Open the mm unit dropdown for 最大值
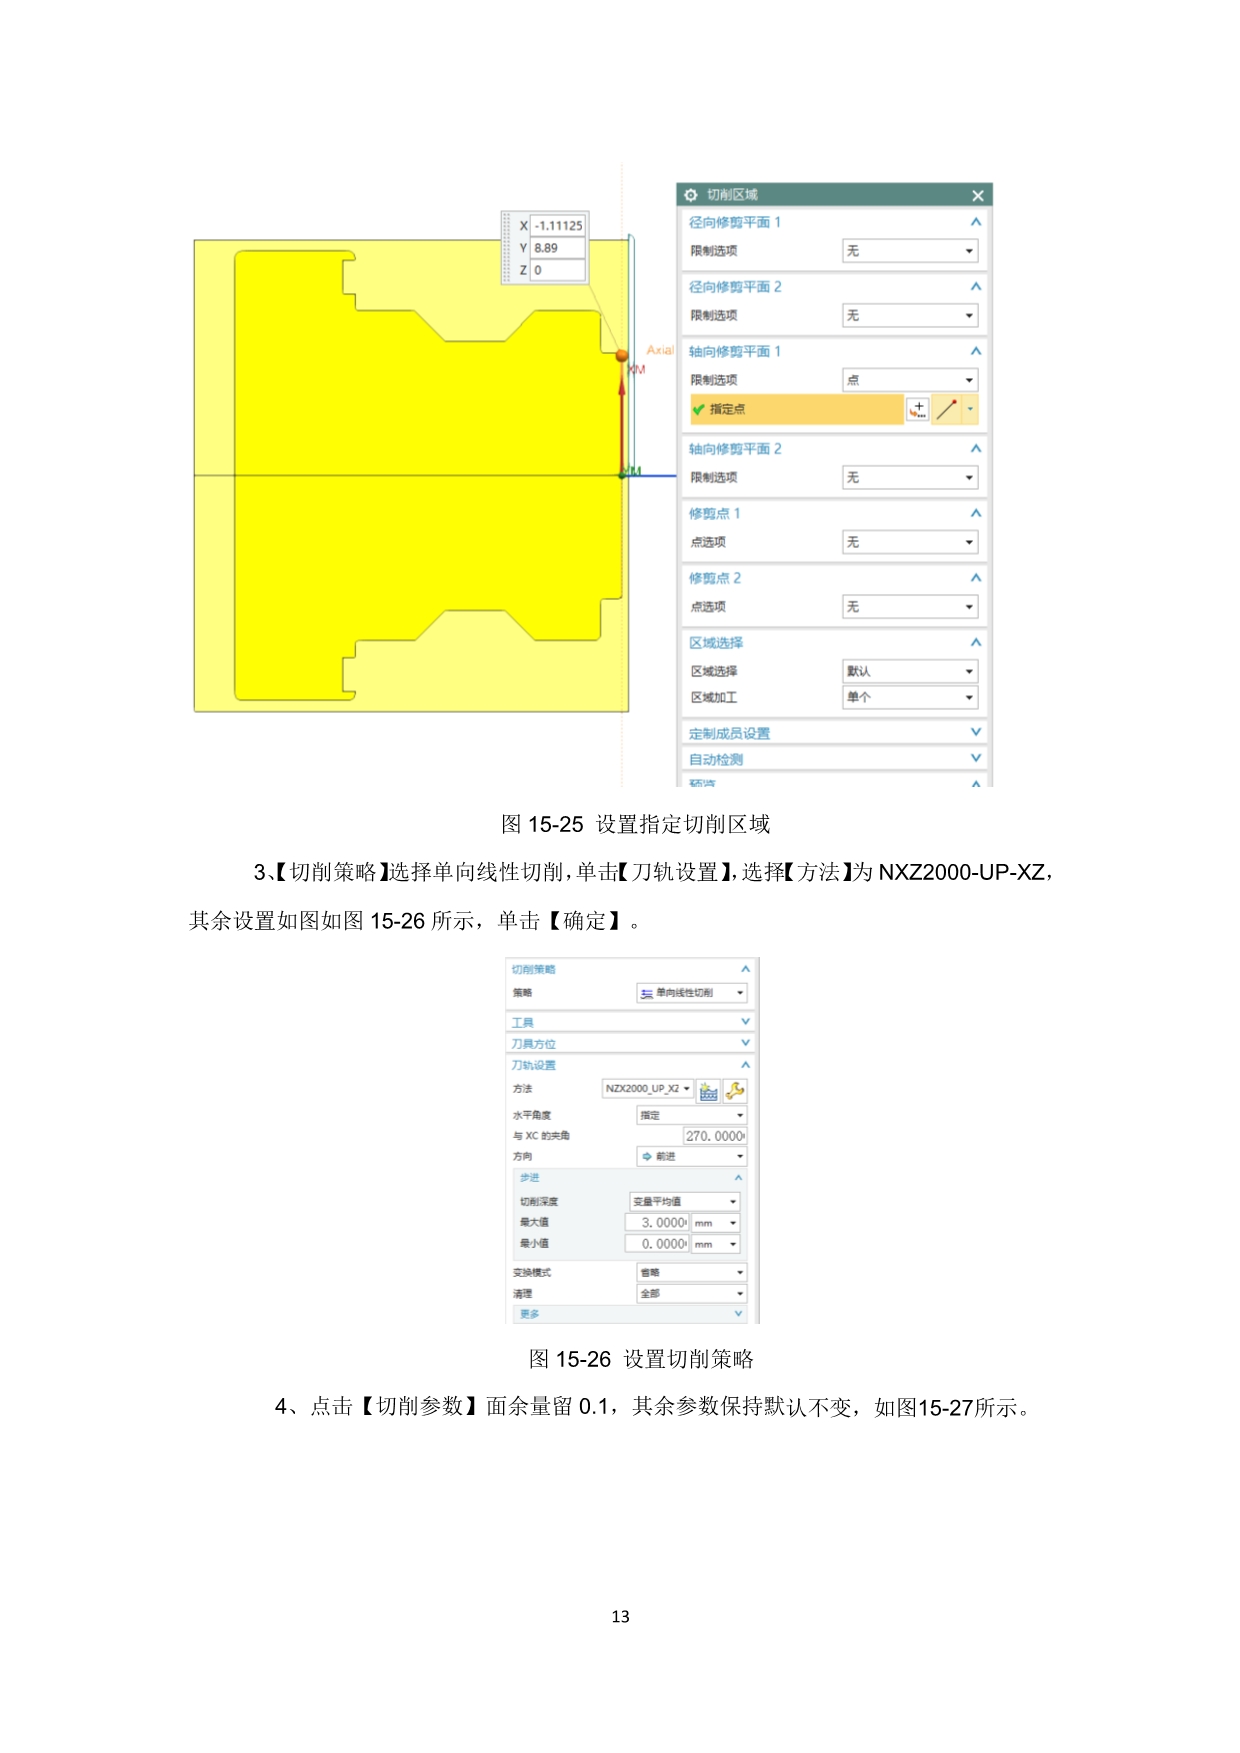 click(715, 1223)
